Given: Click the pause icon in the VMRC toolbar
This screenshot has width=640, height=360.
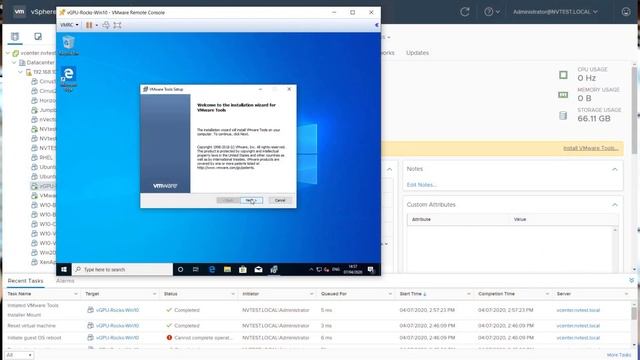Looking at the screenshot, I should click(x=89, y=25).
